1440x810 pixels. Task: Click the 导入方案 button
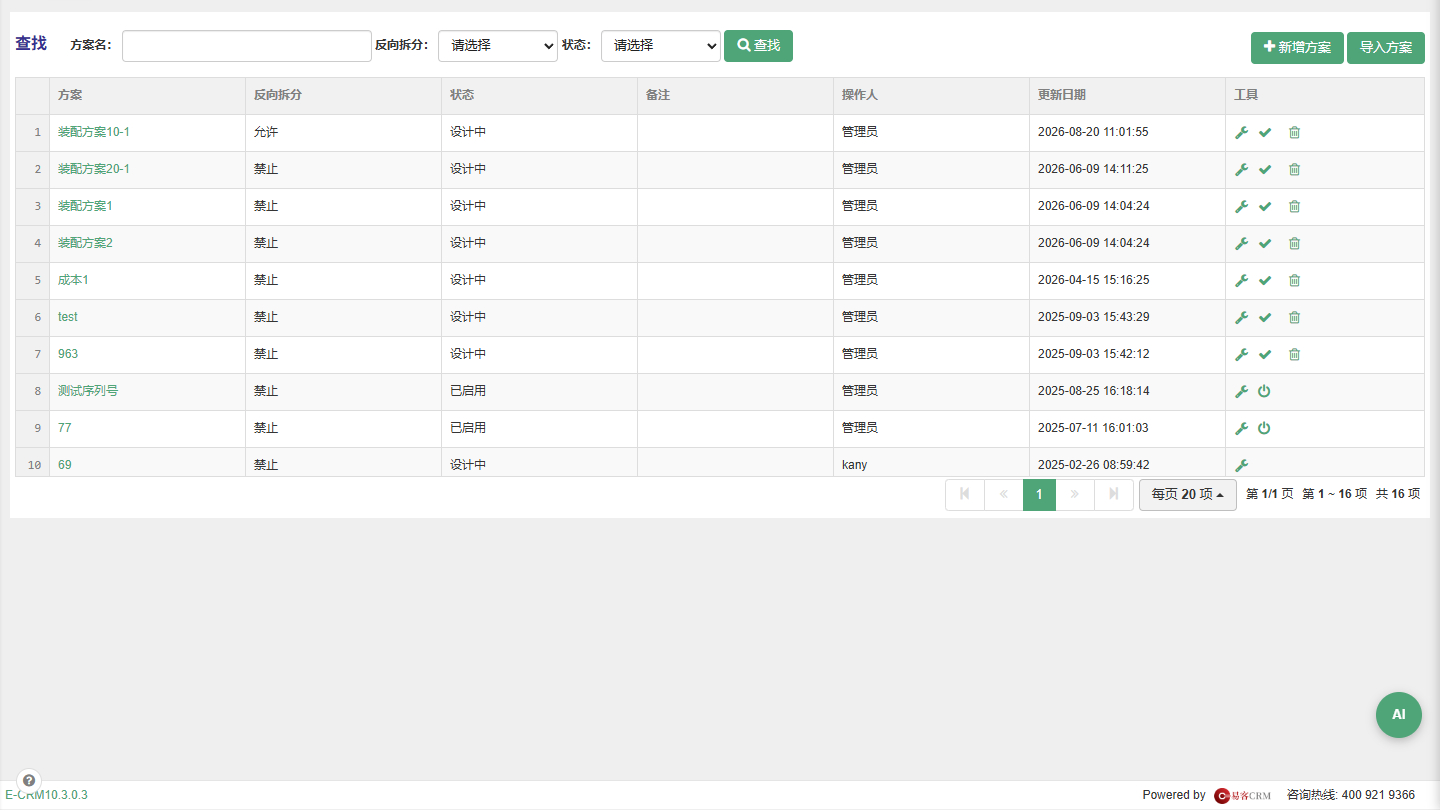pos(1386,48)
